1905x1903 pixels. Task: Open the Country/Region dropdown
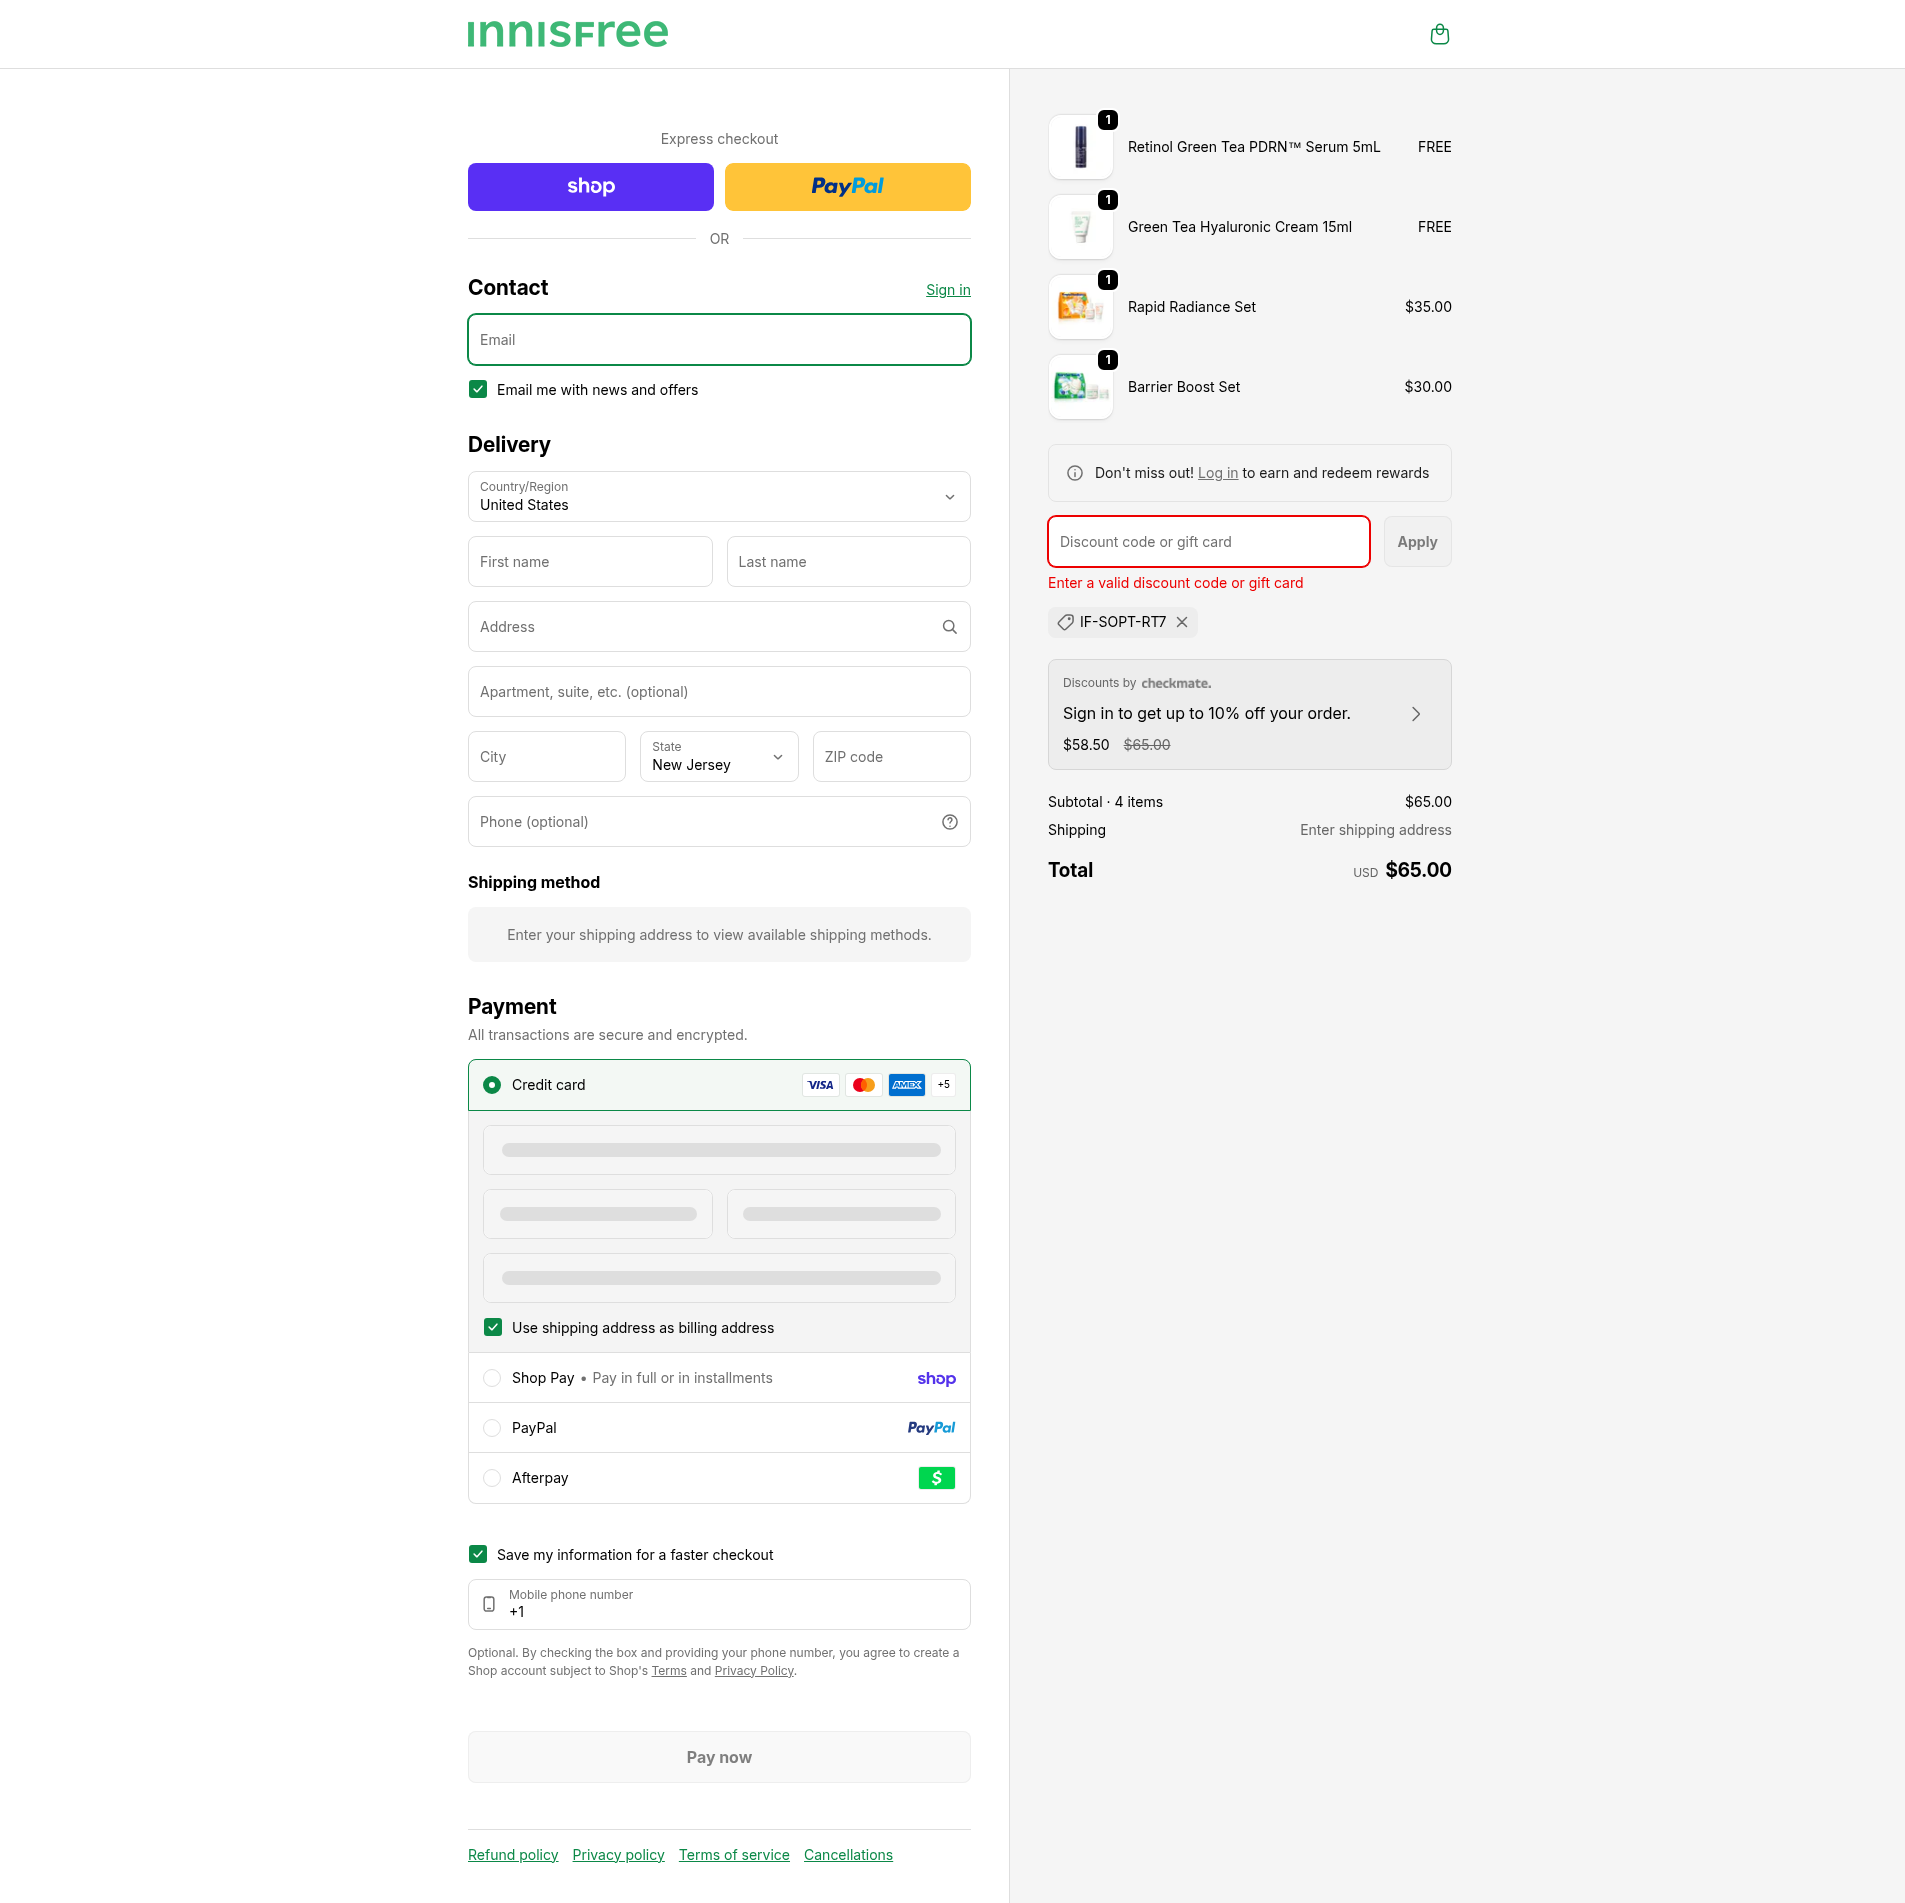(x=718, y=497)
